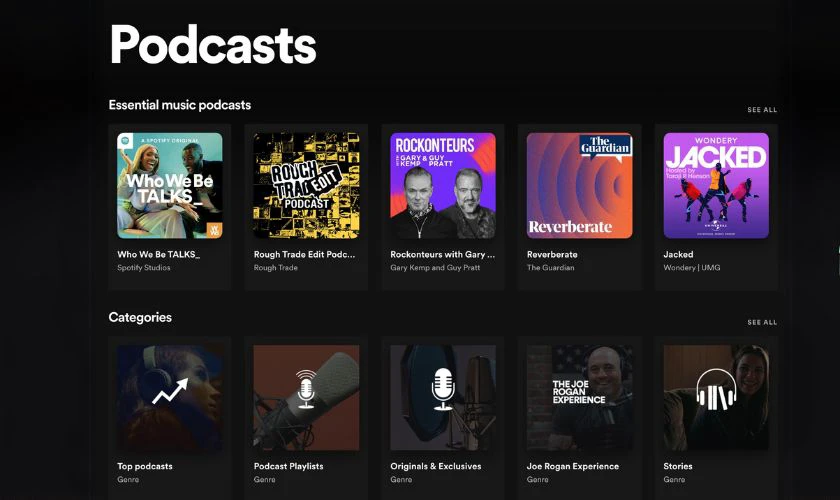Click the trending arrow icon on Top podcasts
The width and height of the screenshot is (840, 500).
coord(170,391)
